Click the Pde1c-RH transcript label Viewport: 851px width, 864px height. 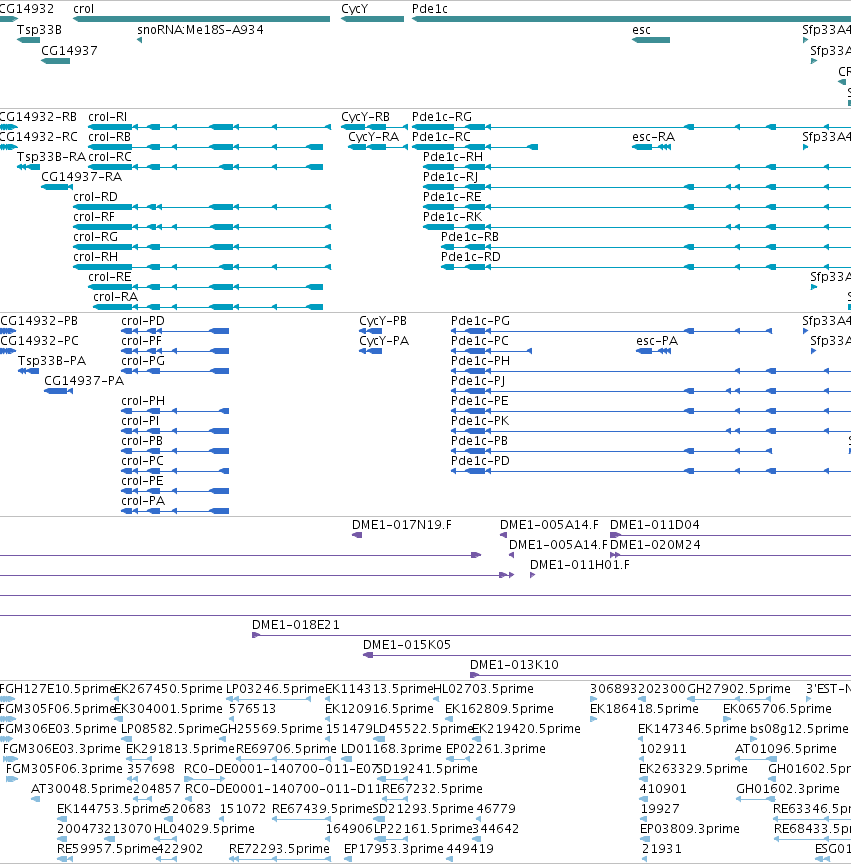[453, 157]
